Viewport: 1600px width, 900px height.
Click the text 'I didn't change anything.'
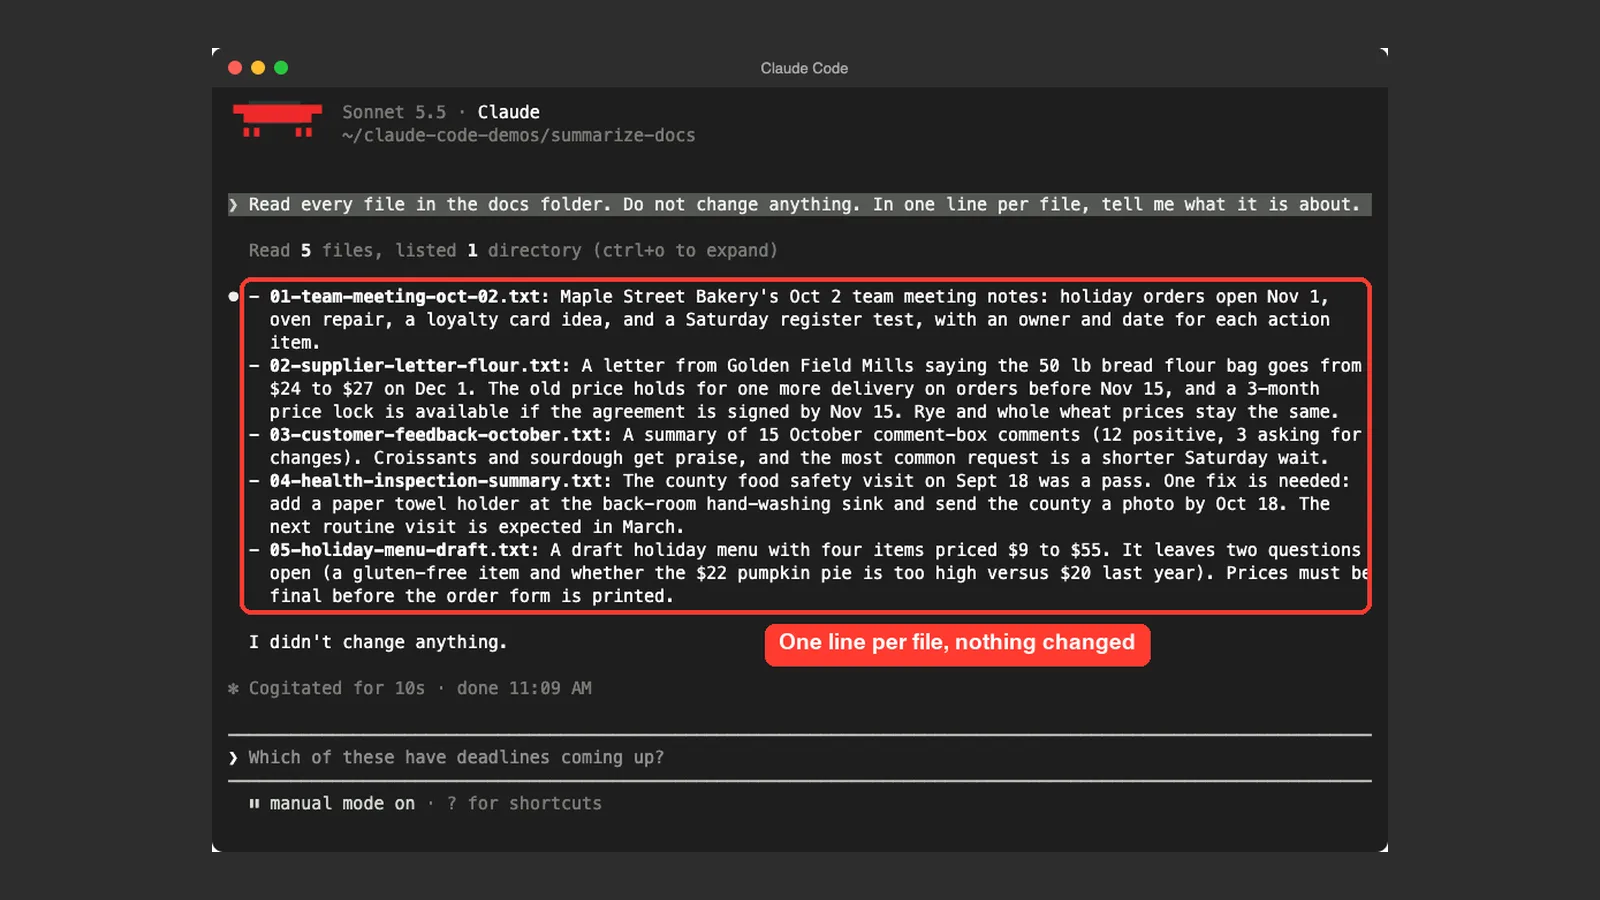[378, 642]
